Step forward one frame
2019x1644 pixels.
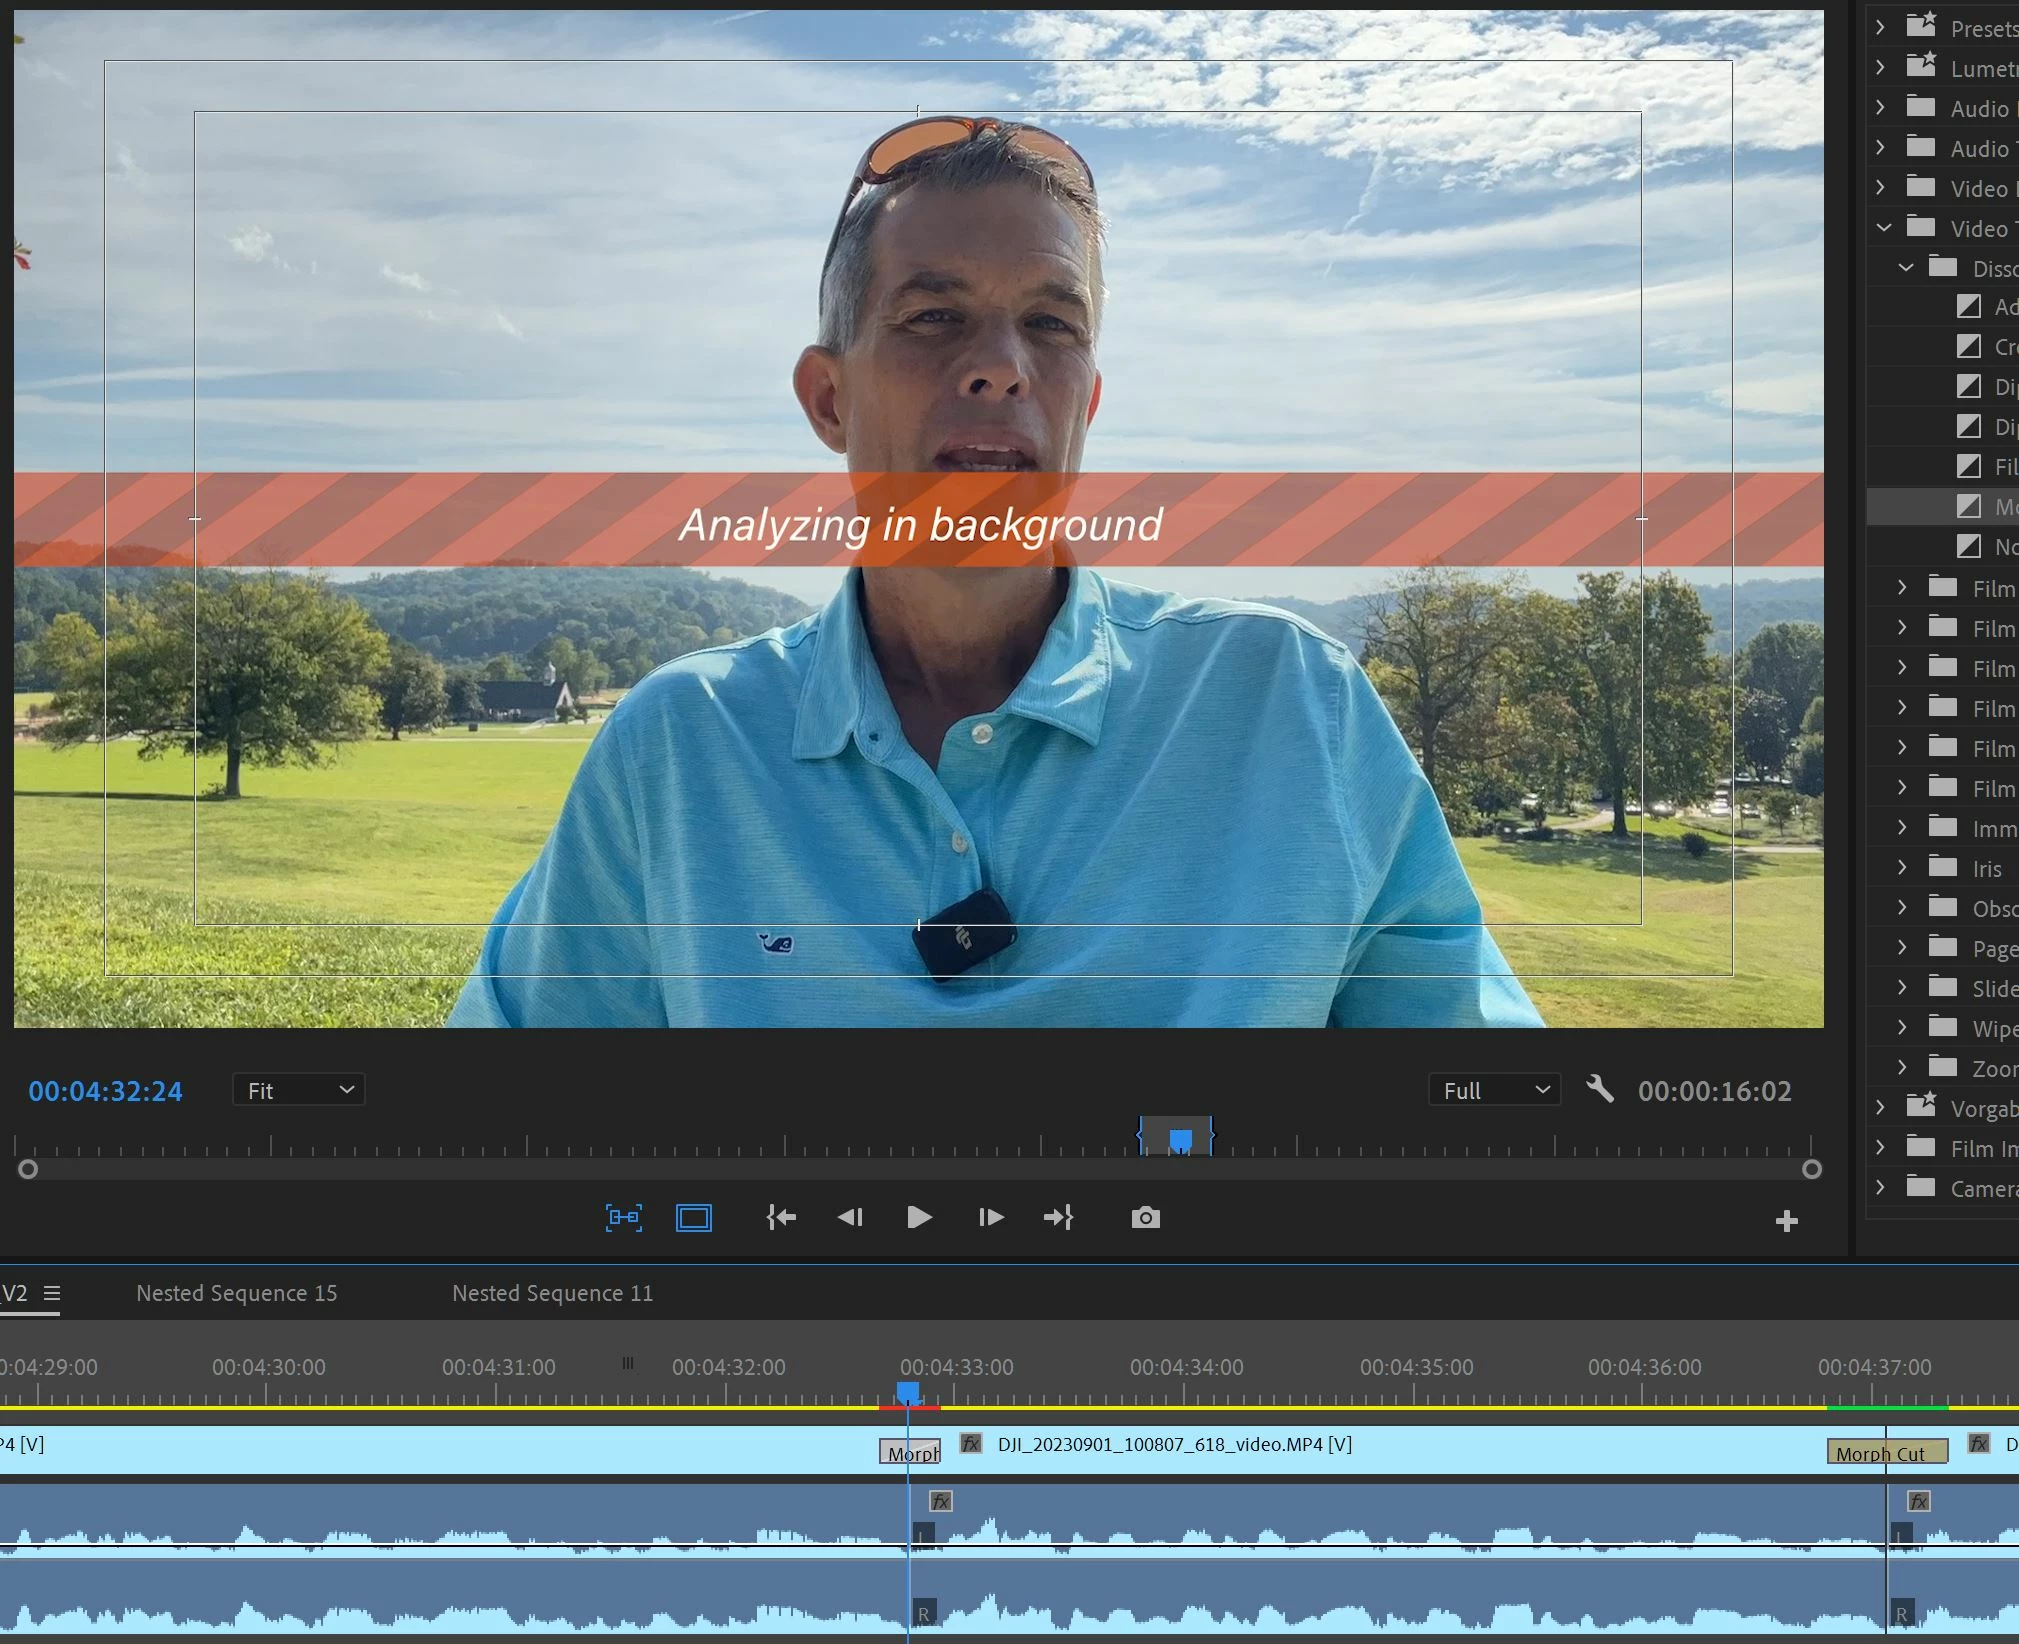tap(990, 1217)
